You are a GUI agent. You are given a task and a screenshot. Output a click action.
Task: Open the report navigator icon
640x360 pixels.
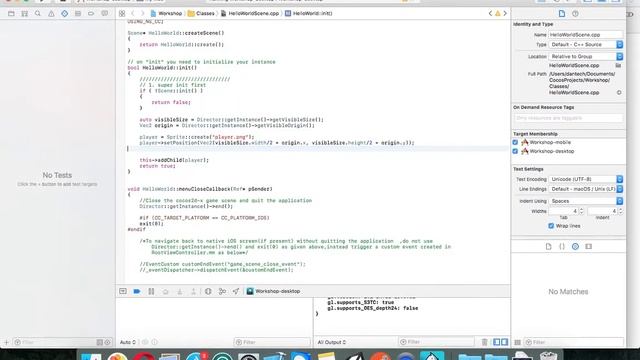(x=104, y=13)
